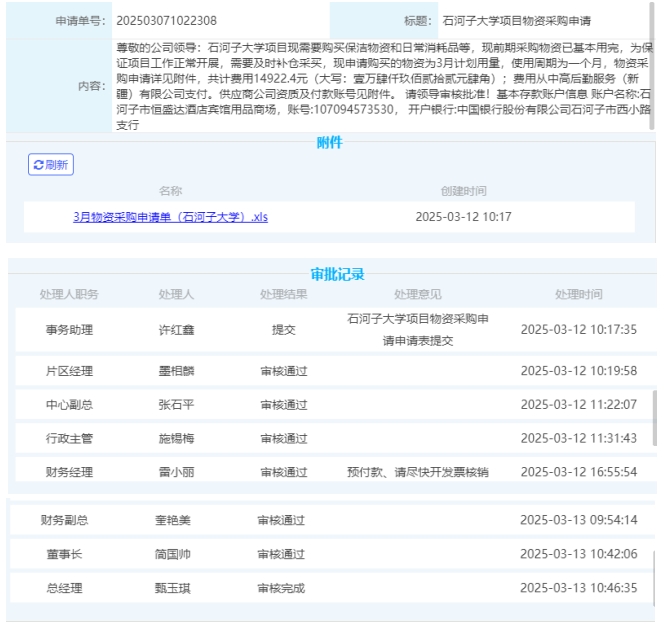Viewport: 666px width, 633px height.
Task: Click the 处理结果 column header
Action: click(284, 294)
